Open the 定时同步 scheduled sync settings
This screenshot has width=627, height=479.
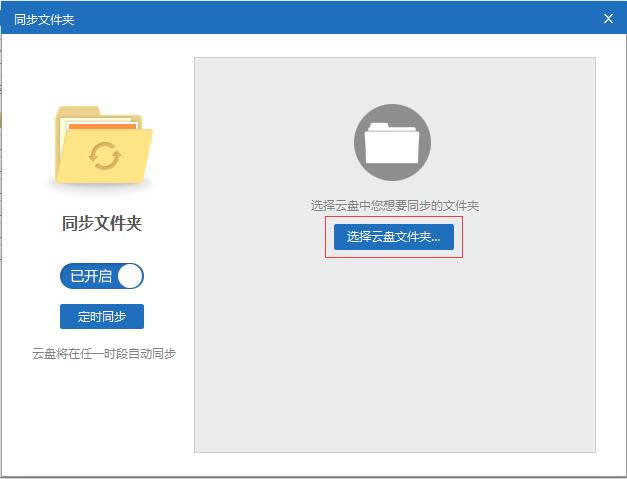(102, 316)
